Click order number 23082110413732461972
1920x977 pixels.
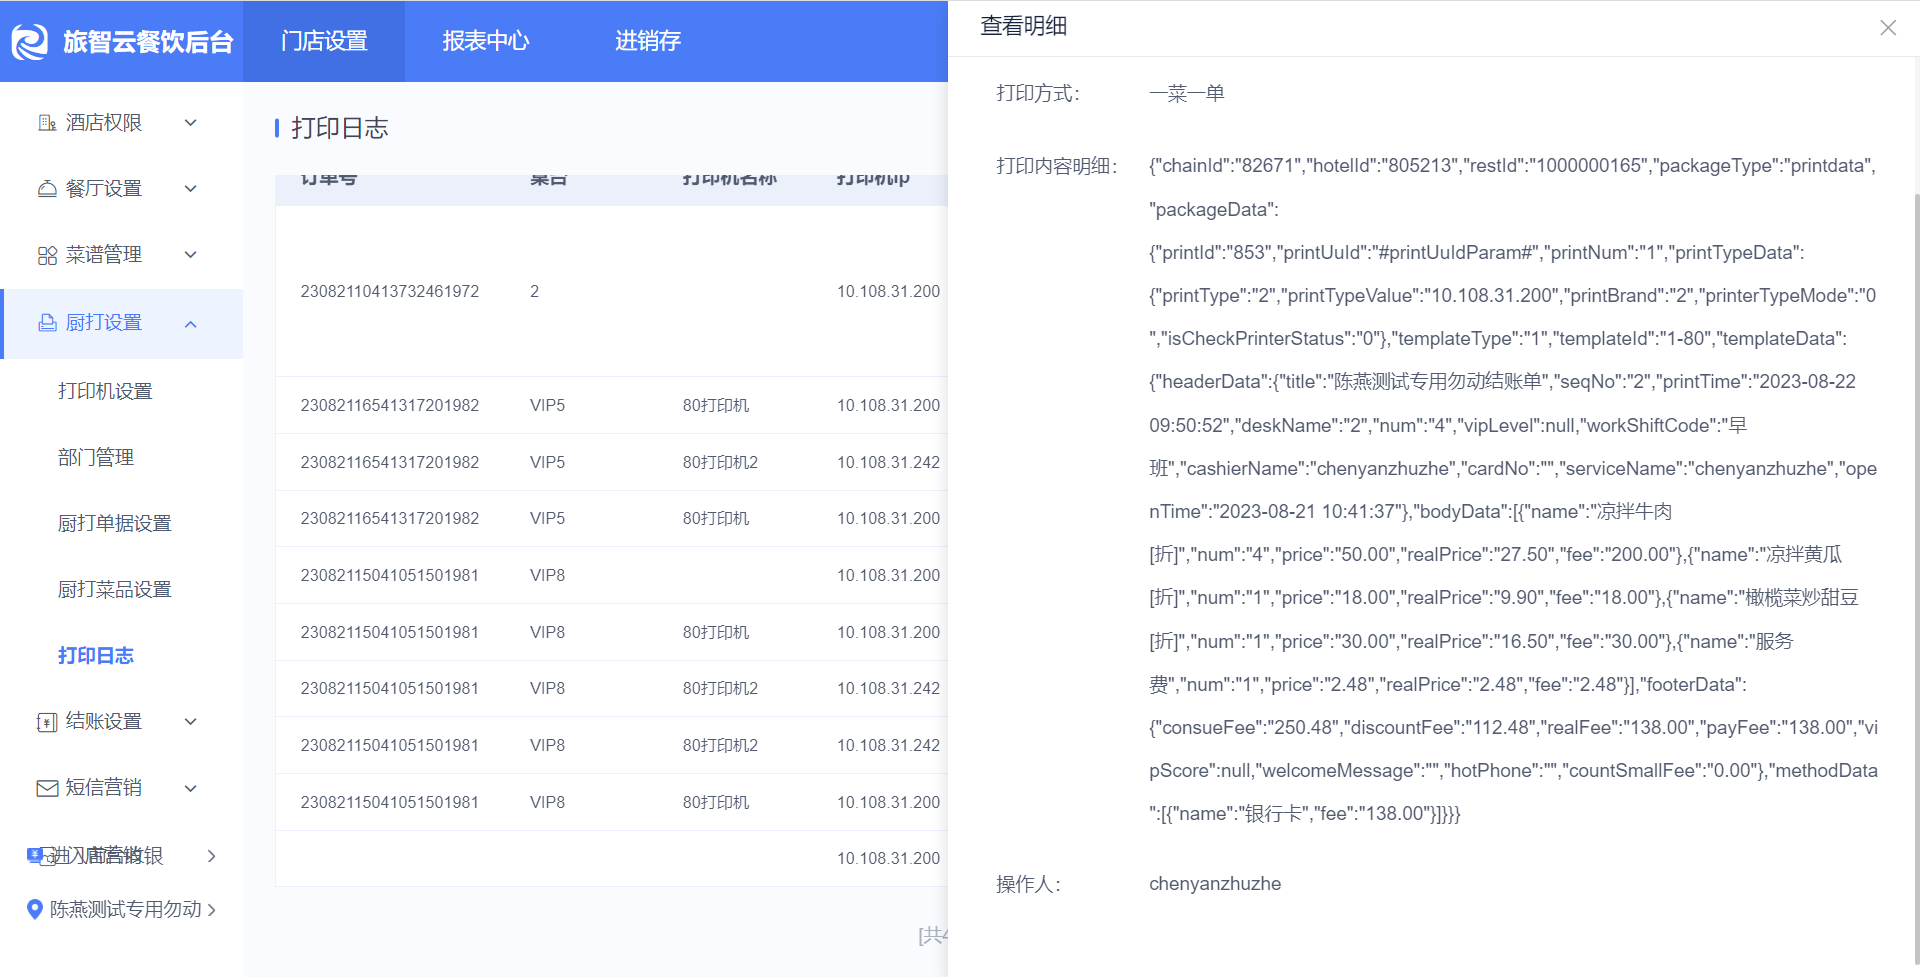click(390, 292)
